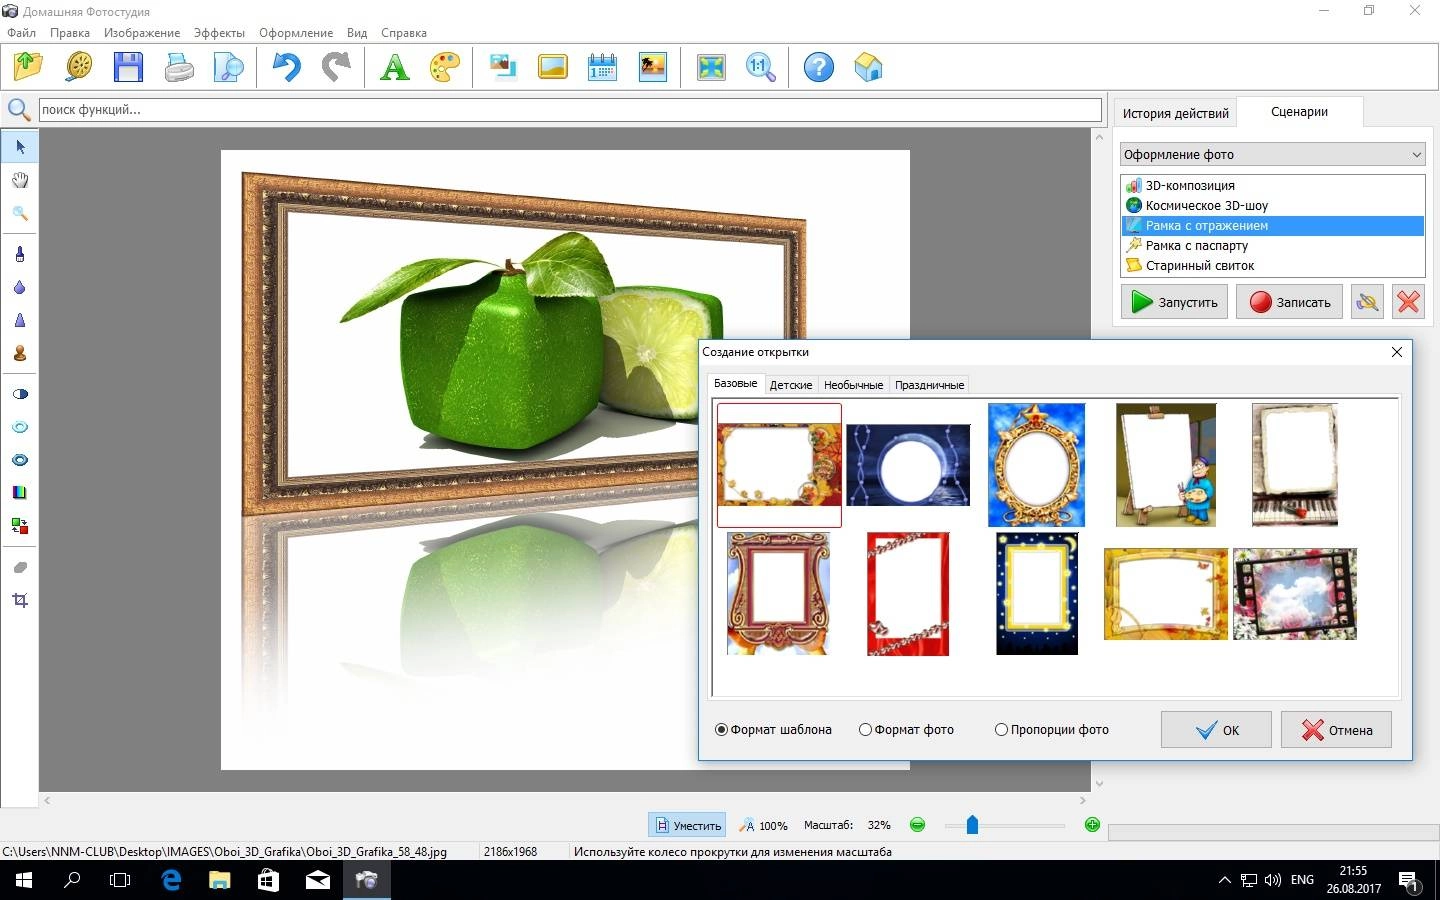
Task: Click the open photo folder toolbar icon
Action: tap(29, 67)
